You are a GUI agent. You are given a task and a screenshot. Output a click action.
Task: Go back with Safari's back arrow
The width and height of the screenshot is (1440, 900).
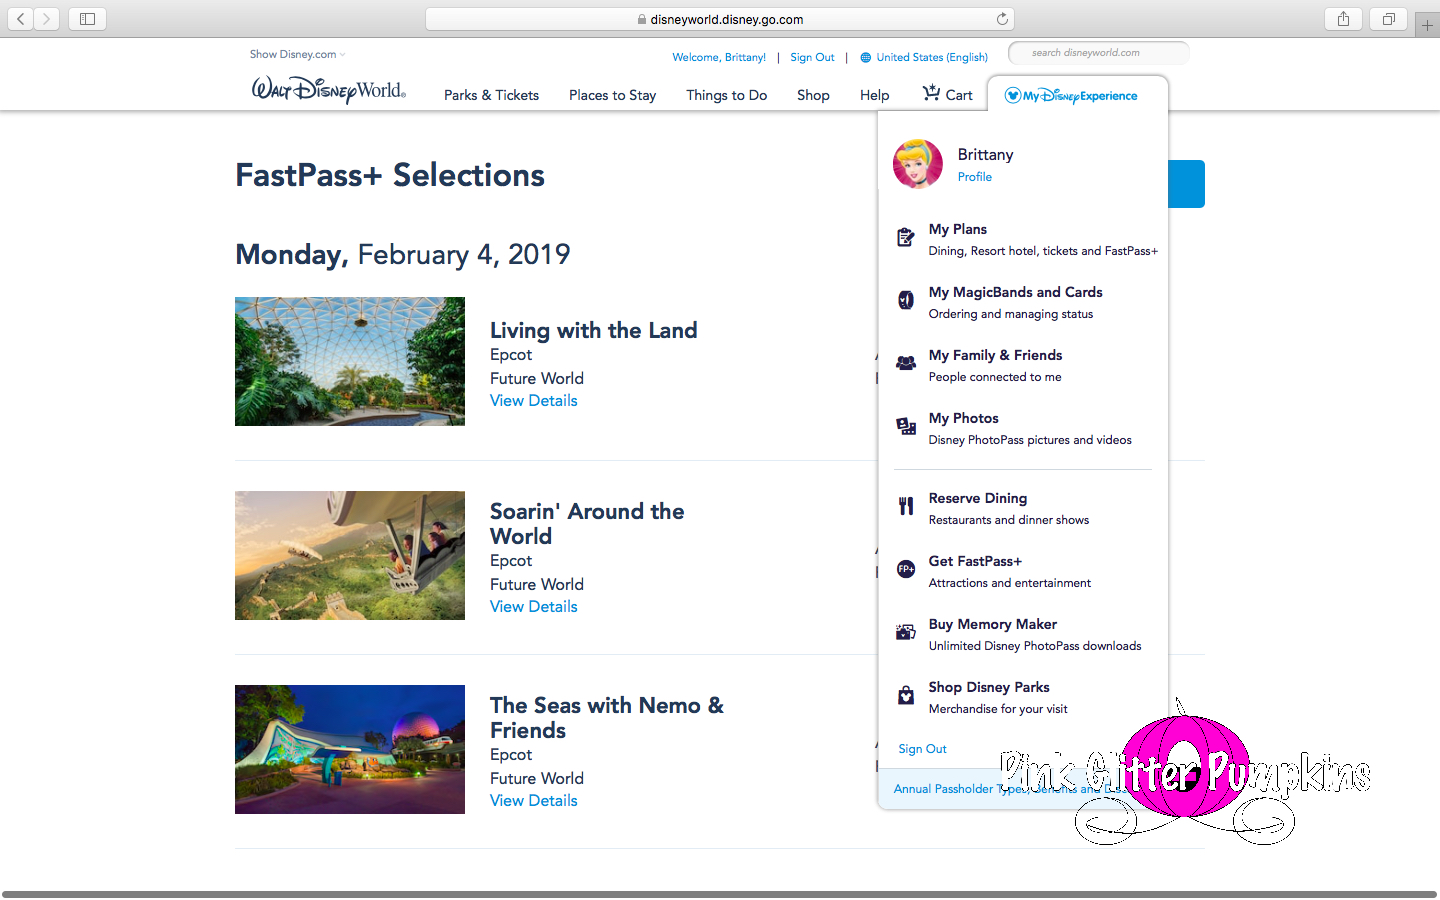pos(20,19)
